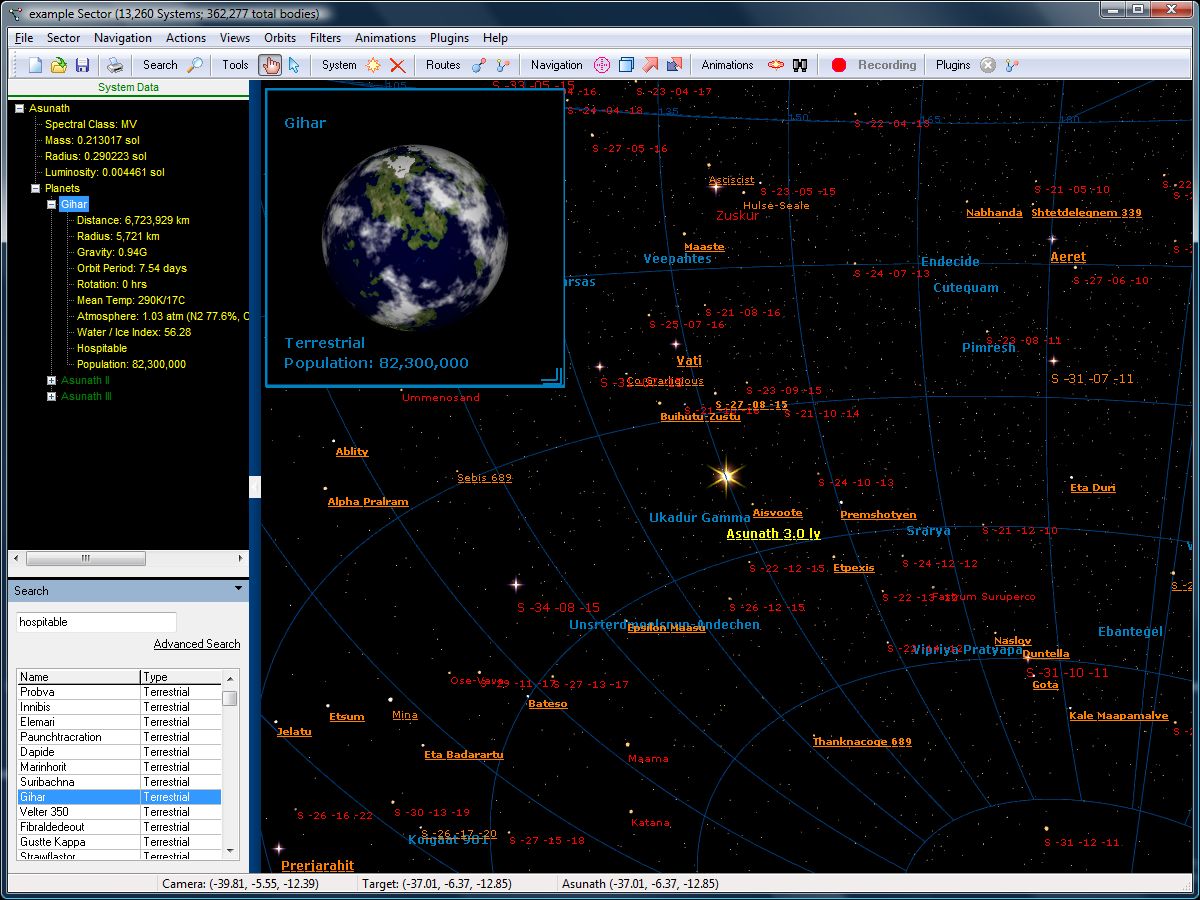Click the magnifier search icon in the toolbar
This screenshot has height=900, width=1200.
tap(196, 65)
